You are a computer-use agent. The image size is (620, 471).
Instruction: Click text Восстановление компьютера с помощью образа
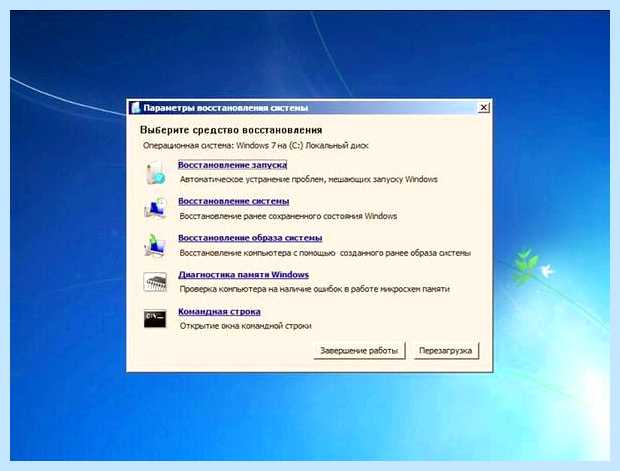click(325, 253)
